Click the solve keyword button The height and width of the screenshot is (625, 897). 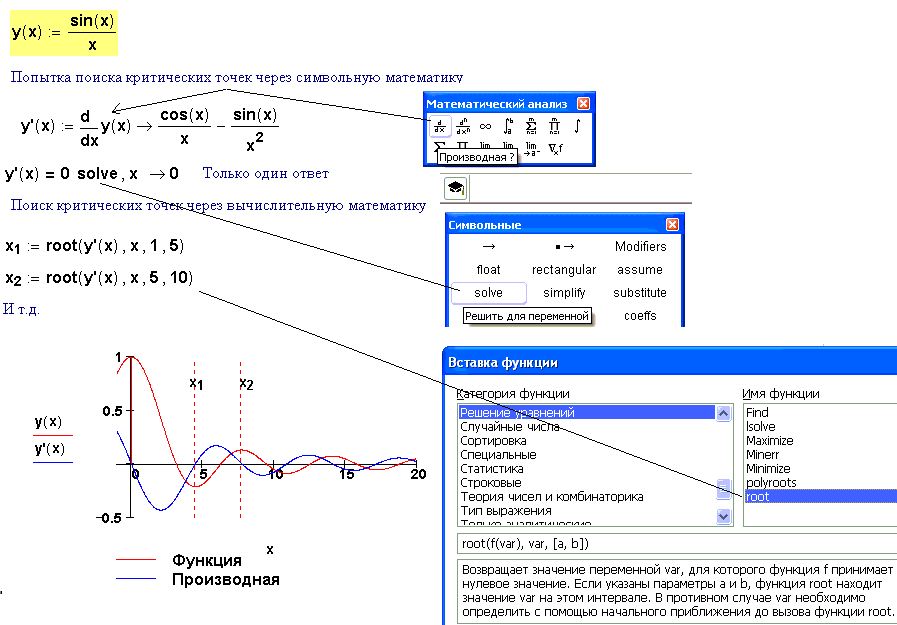pyautogui.click(x=489, y=292)
